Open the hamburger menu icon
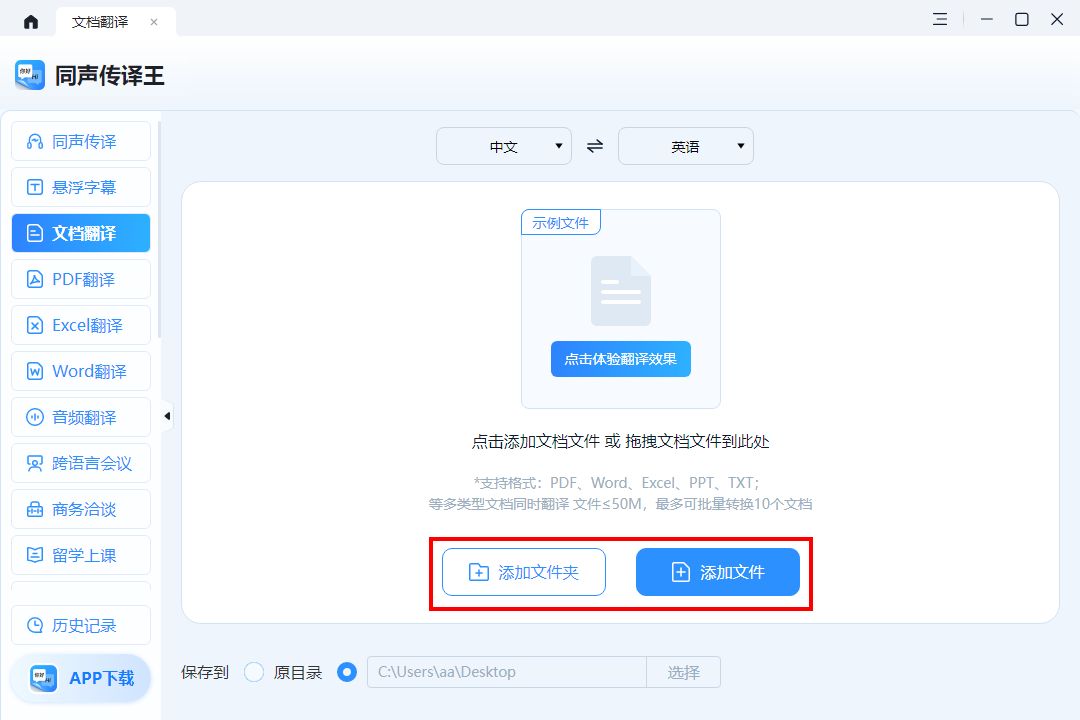This screenshot has height=720, width=1080. pos(940,19)
